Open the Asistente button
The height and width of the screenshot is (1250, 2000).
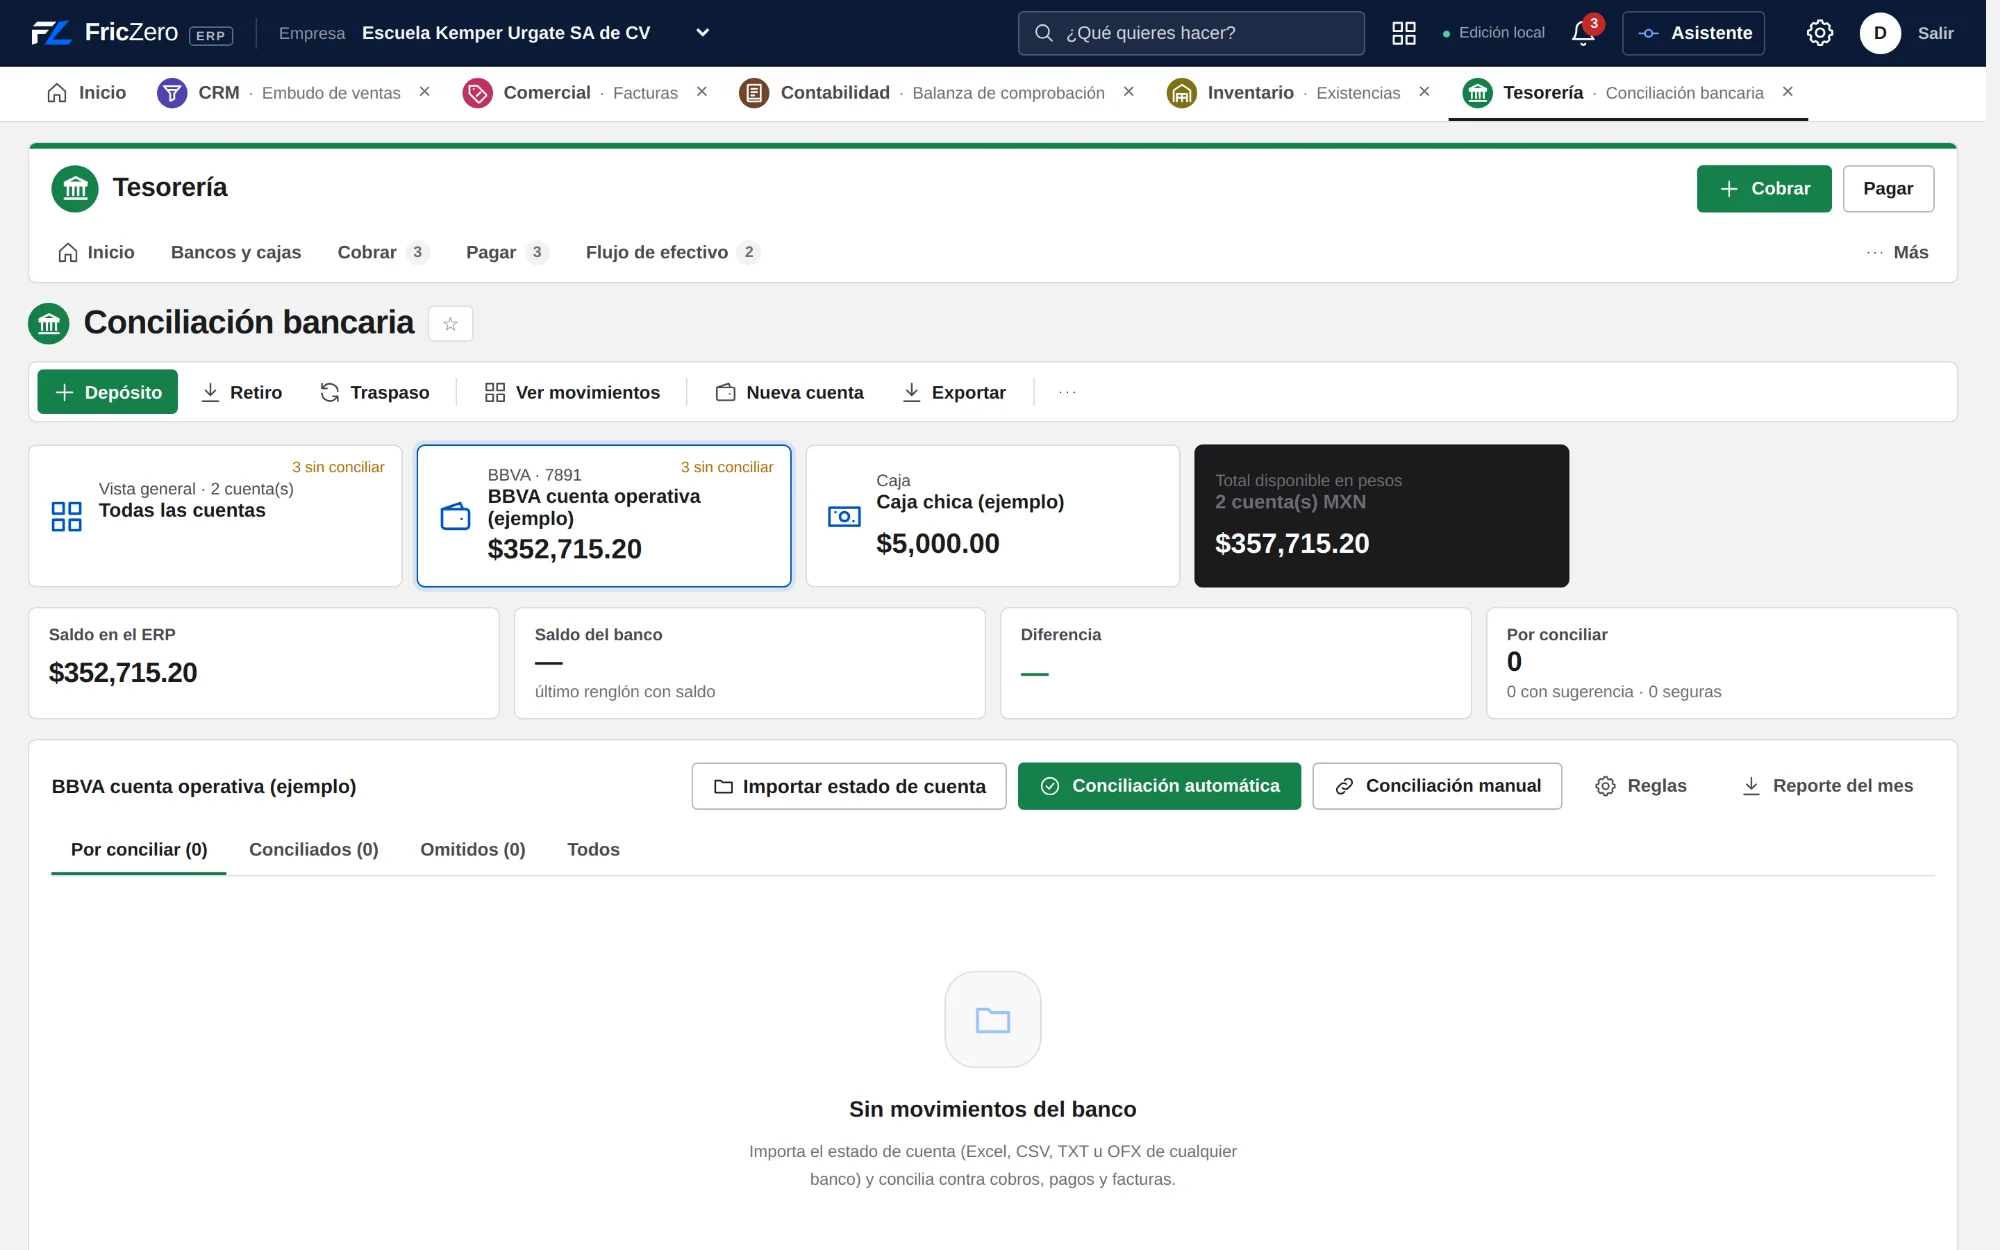pos(1693,33)
